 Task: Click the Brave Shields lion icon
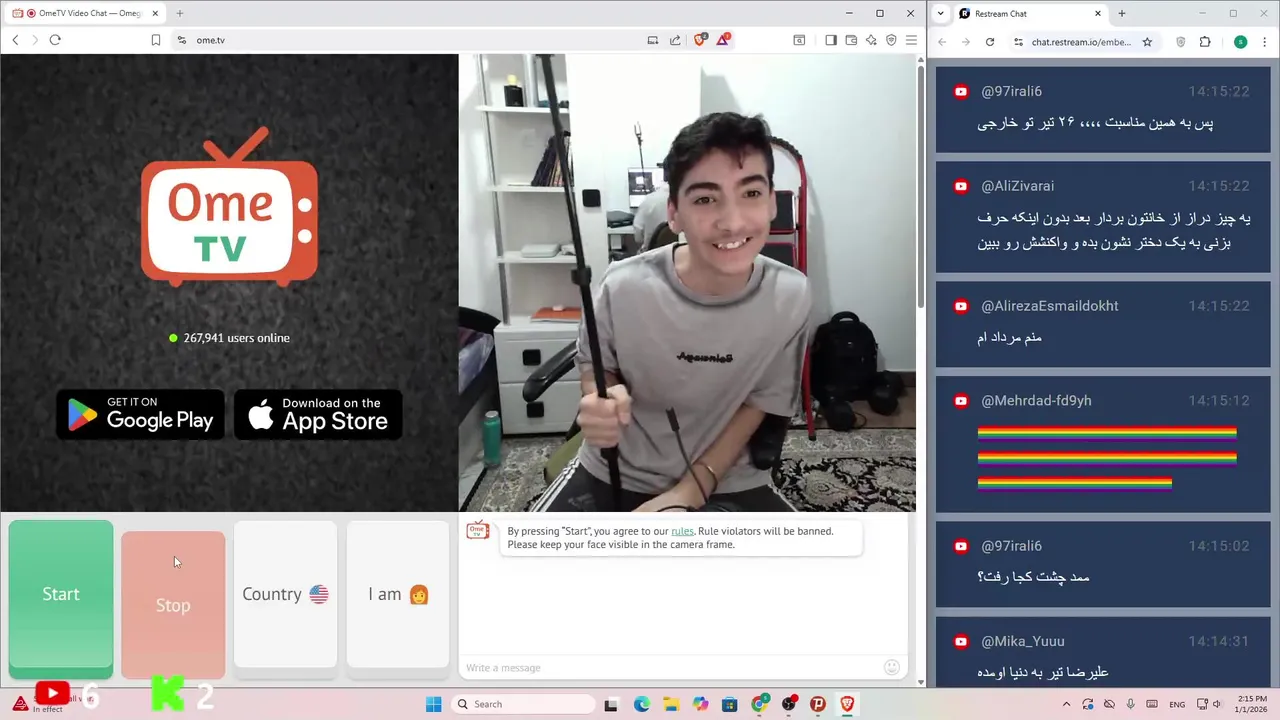coord(700,40)
